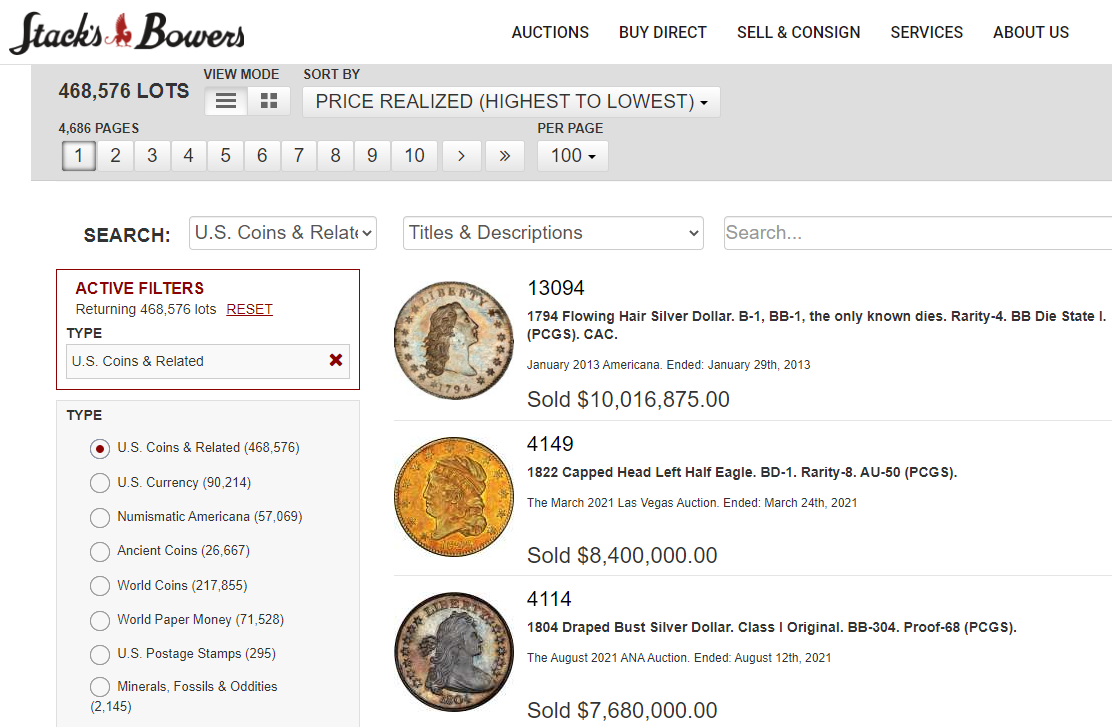This screenshot has width=1112, height=727.
Task: Open the SERVICES menu
Action: pyautogui.click(x=926, y=32)
